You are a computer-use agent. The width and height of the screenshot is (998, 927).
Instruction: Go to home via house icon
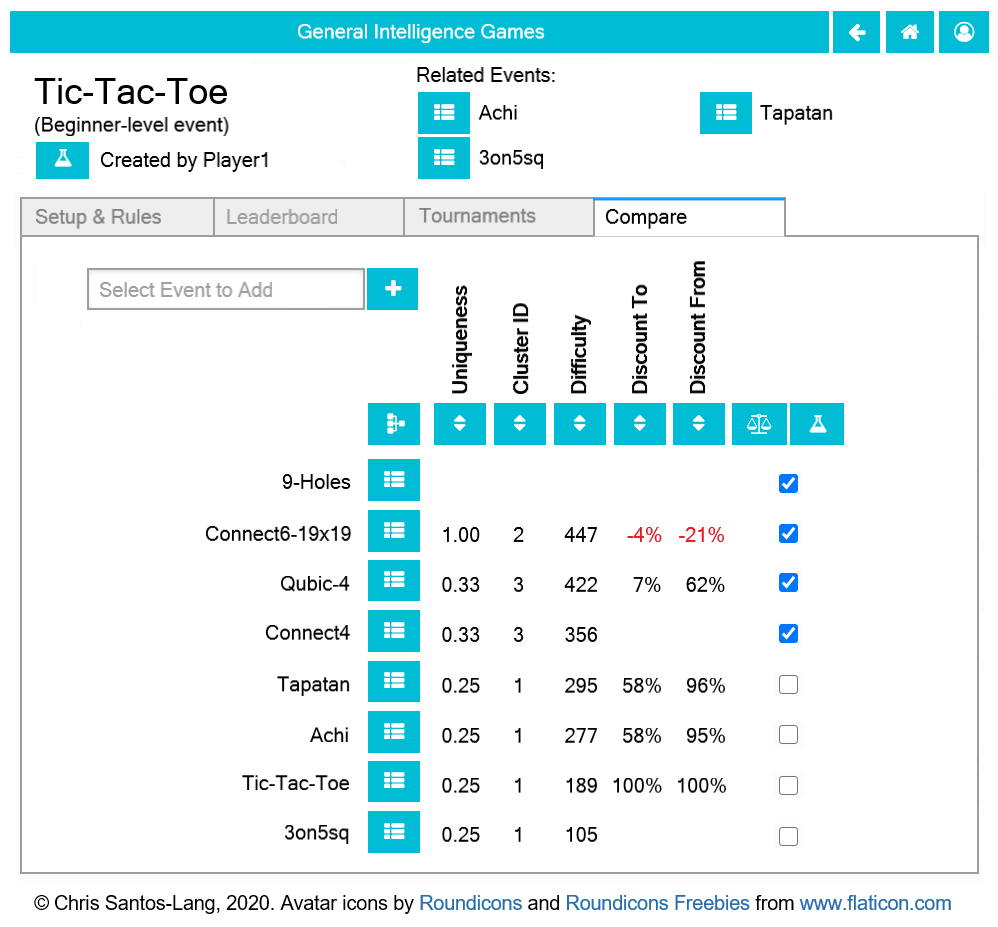910,32
